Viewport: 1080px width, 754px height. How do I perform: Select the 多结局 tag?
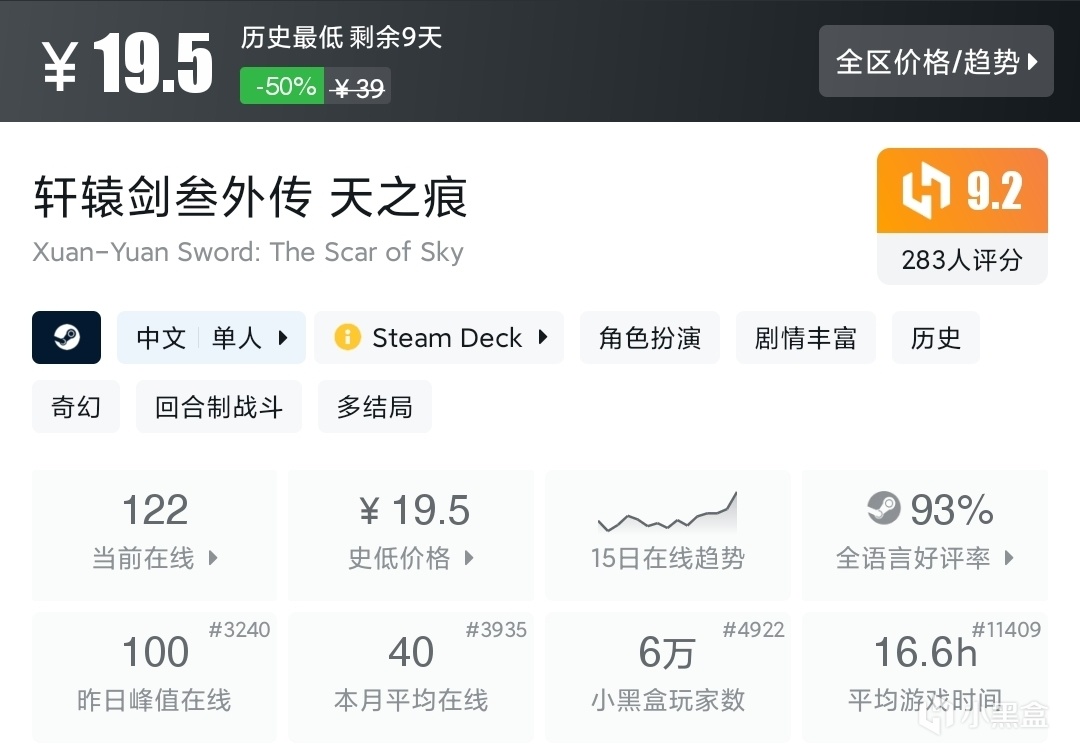coord(374,407)
